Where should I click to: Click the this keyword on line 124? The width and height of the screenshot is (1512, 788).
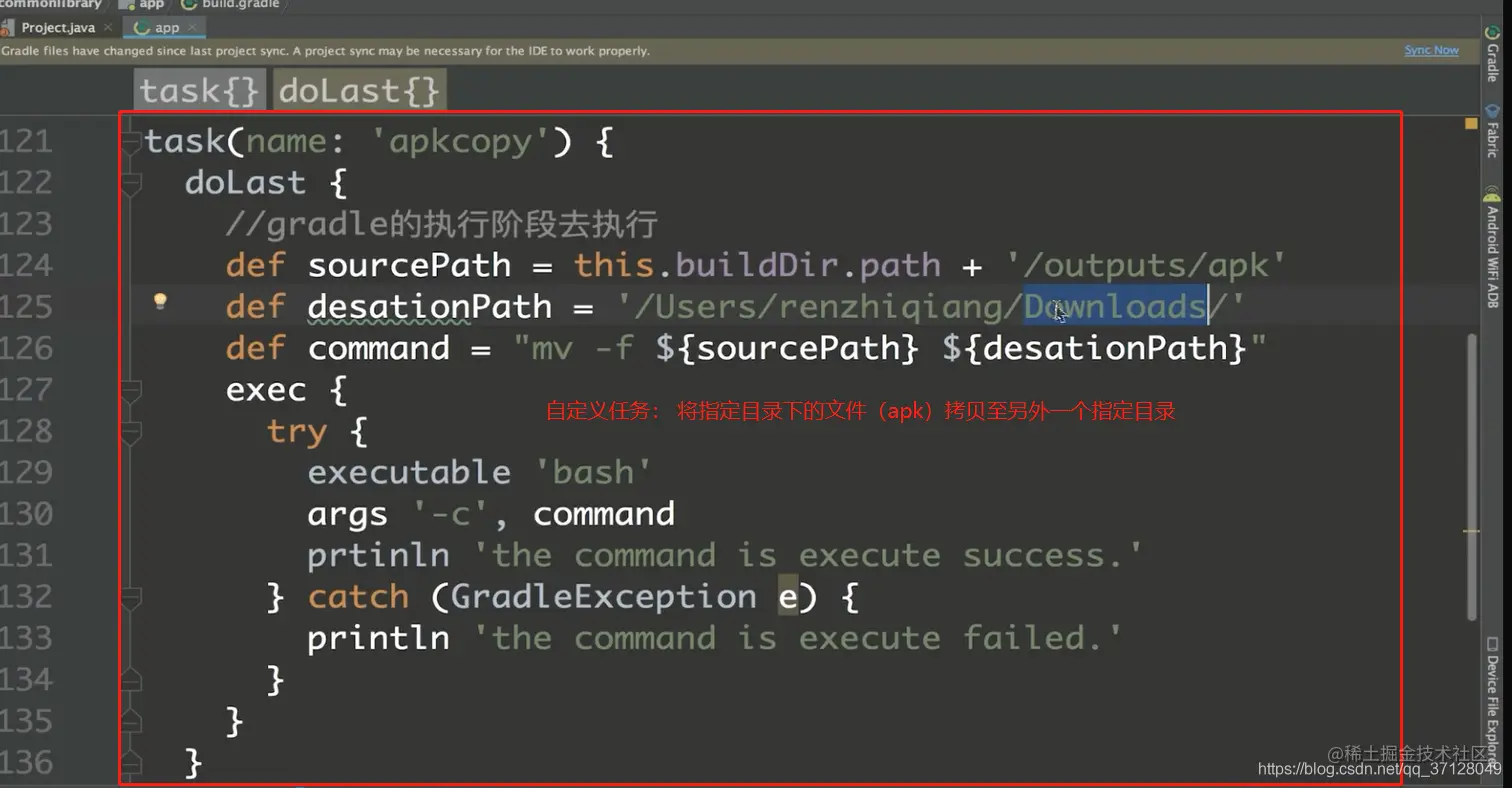click(x=614, y=265)
